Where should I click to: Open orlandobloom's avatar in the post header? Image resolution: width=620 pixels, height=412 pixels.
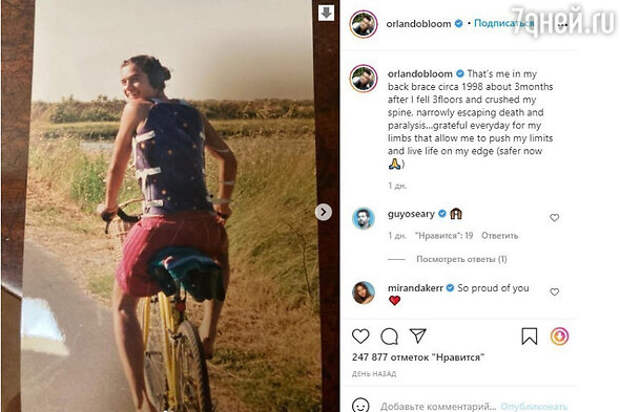click(363, 23)
